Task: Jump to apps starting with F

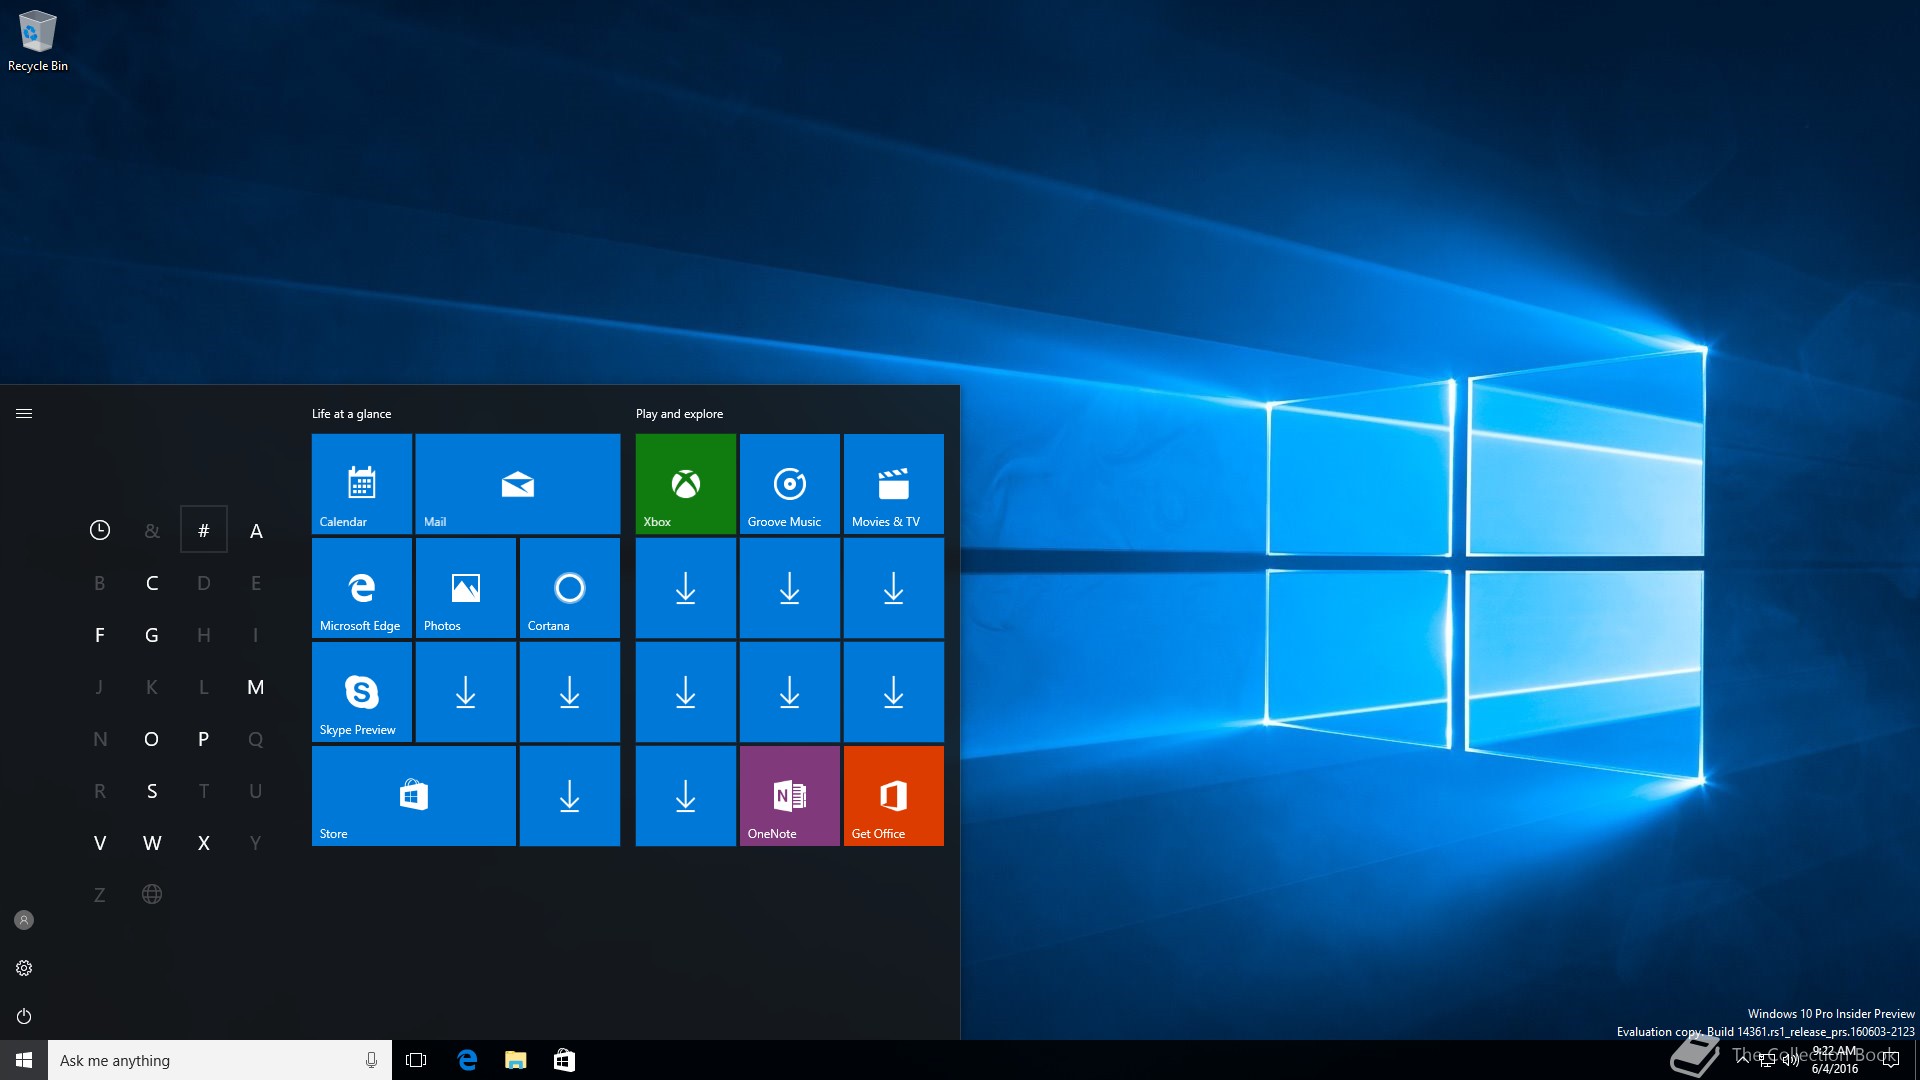Action: (100, 635)
